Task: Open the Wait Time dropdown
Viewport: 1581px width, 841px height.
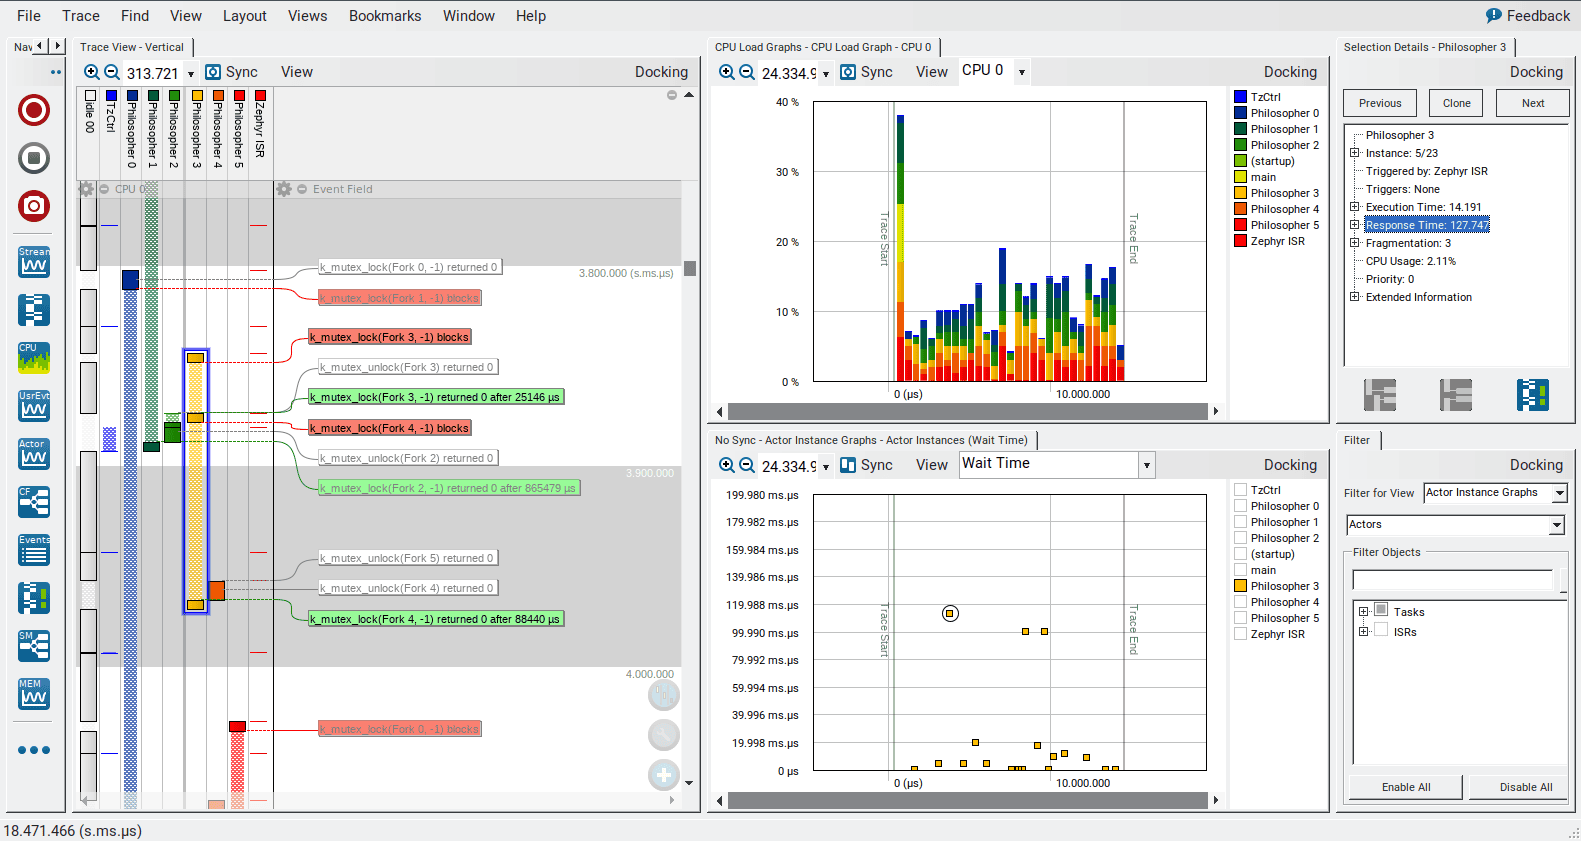Action: (1146, 465)
